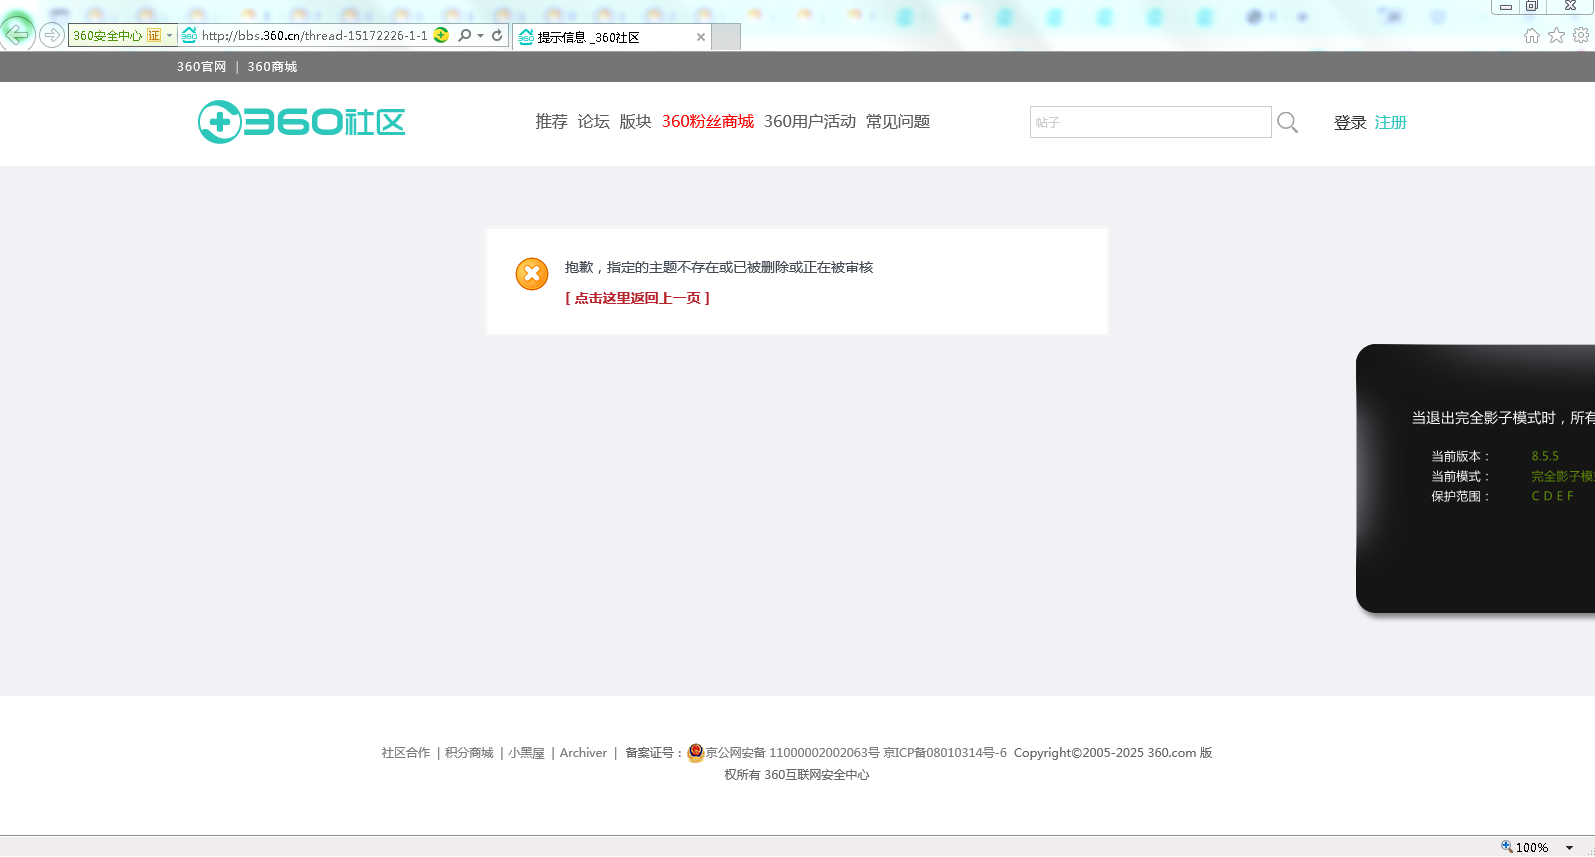The height and width of the screenshot is (857, 1595).
Task: Open the browser Tools gear icon
Action: pos(1581,35)
